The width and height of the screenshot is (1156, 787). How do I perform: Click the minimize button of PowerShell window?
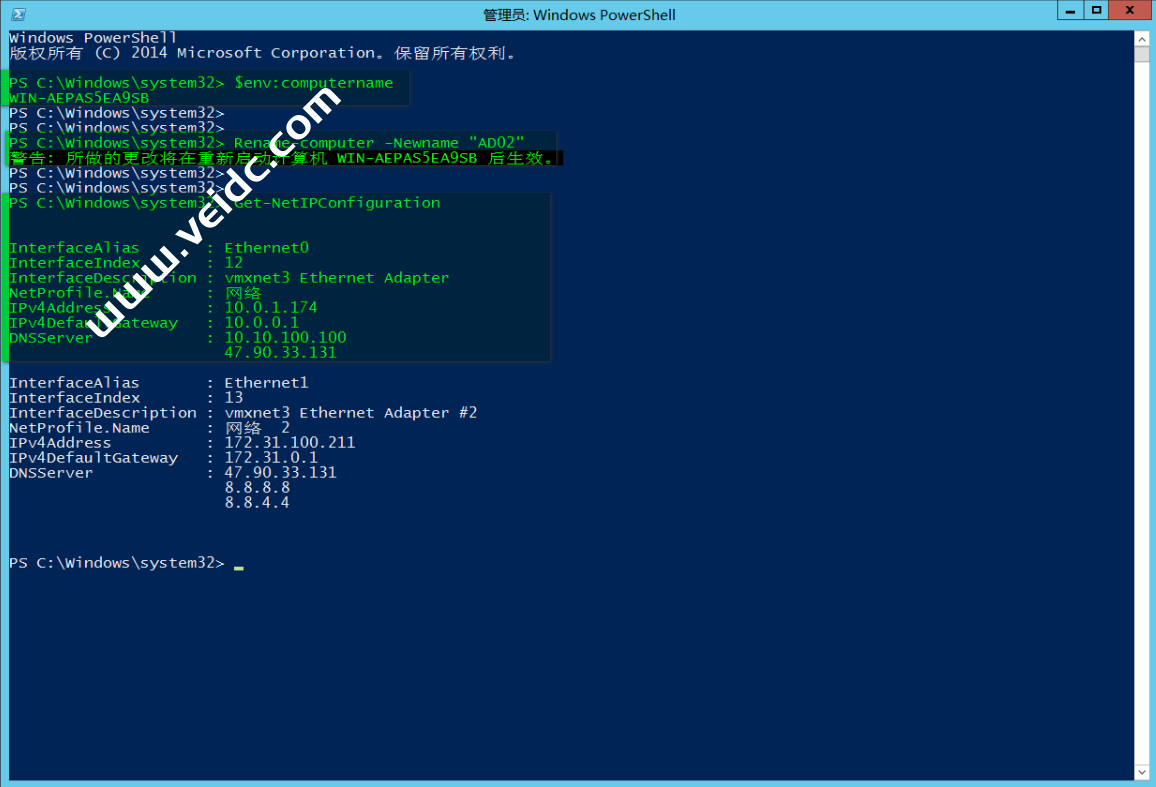tap(1068, 11)
